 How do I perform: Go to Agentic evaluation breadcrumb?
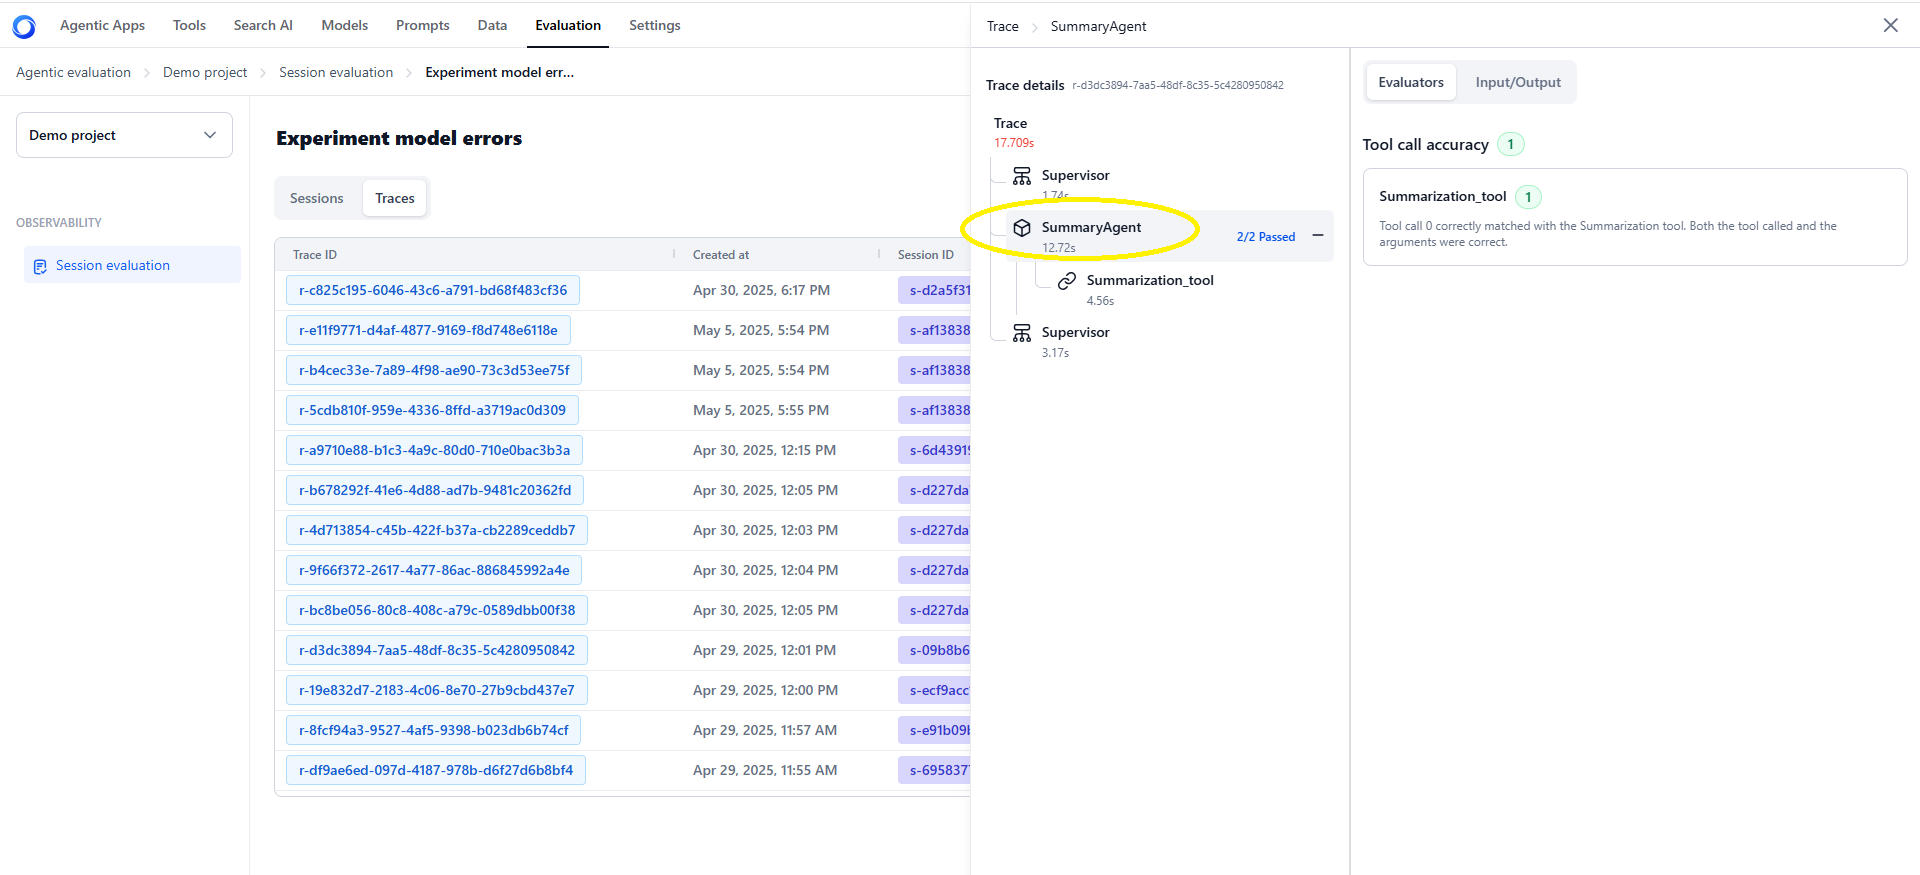tap(73, 72)
